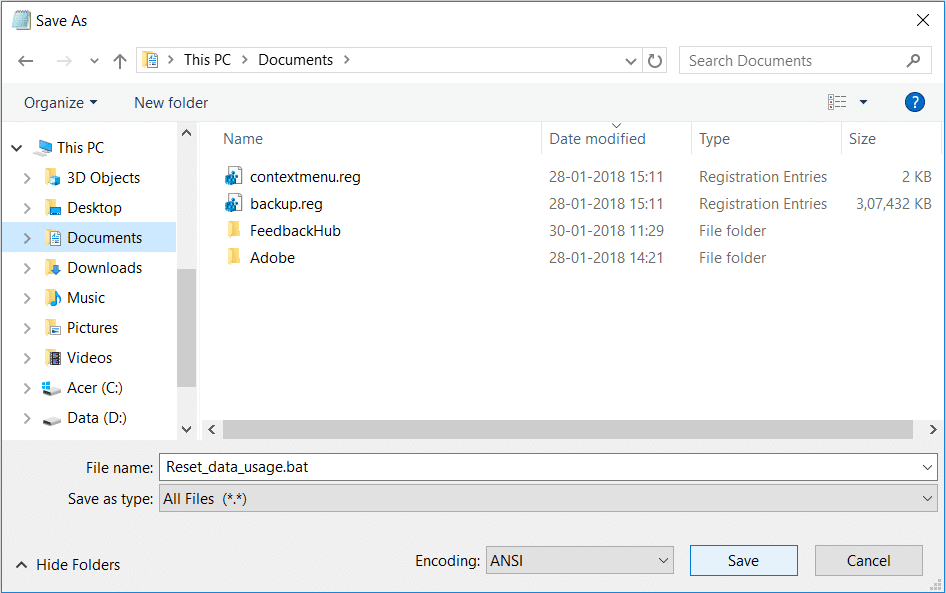Click the FeedbackHub folder icon
The image size is (946, 593).
(234, 230)
